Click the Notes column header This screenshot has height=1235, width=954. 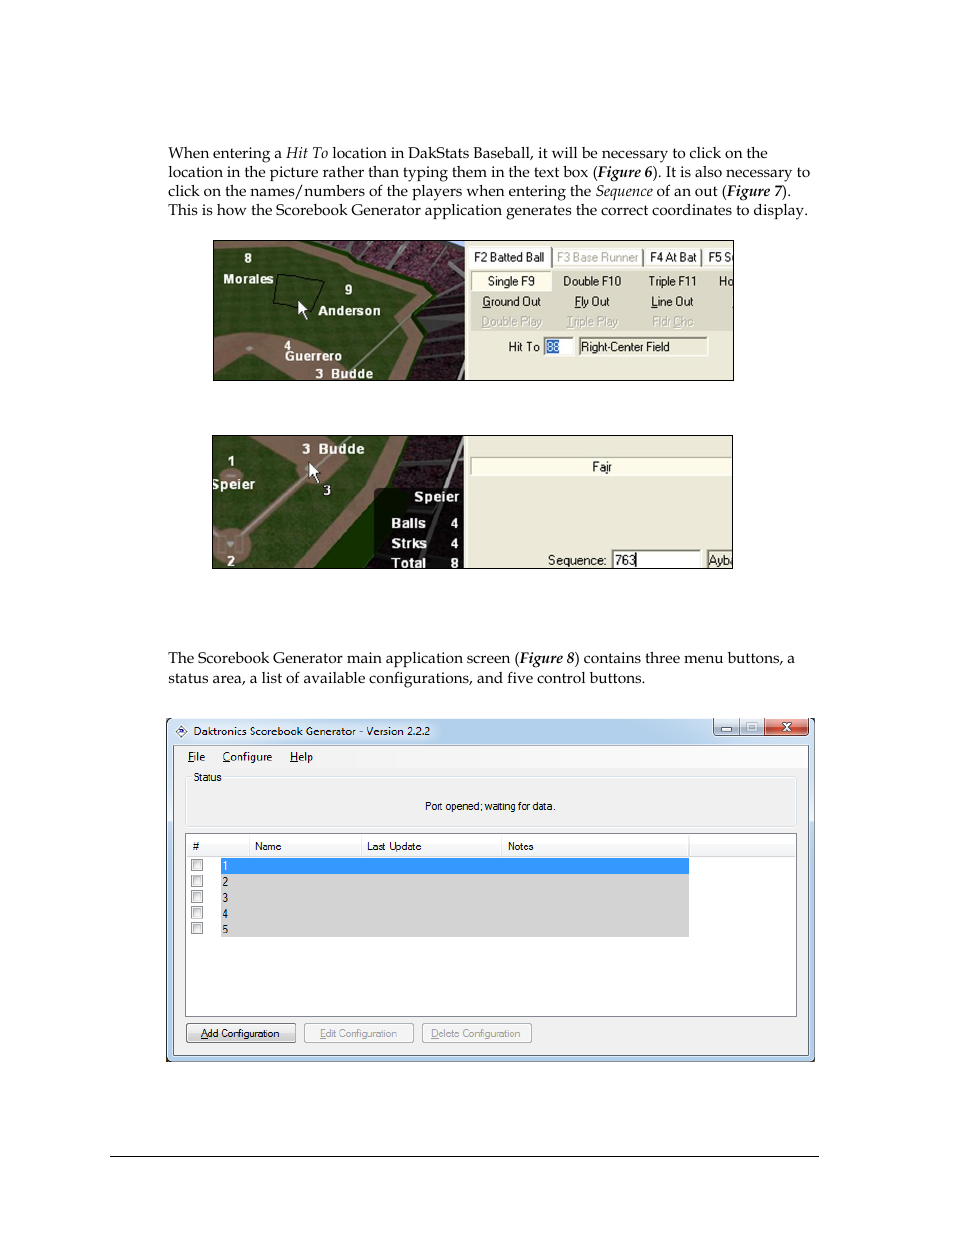(x=595, y=846)
